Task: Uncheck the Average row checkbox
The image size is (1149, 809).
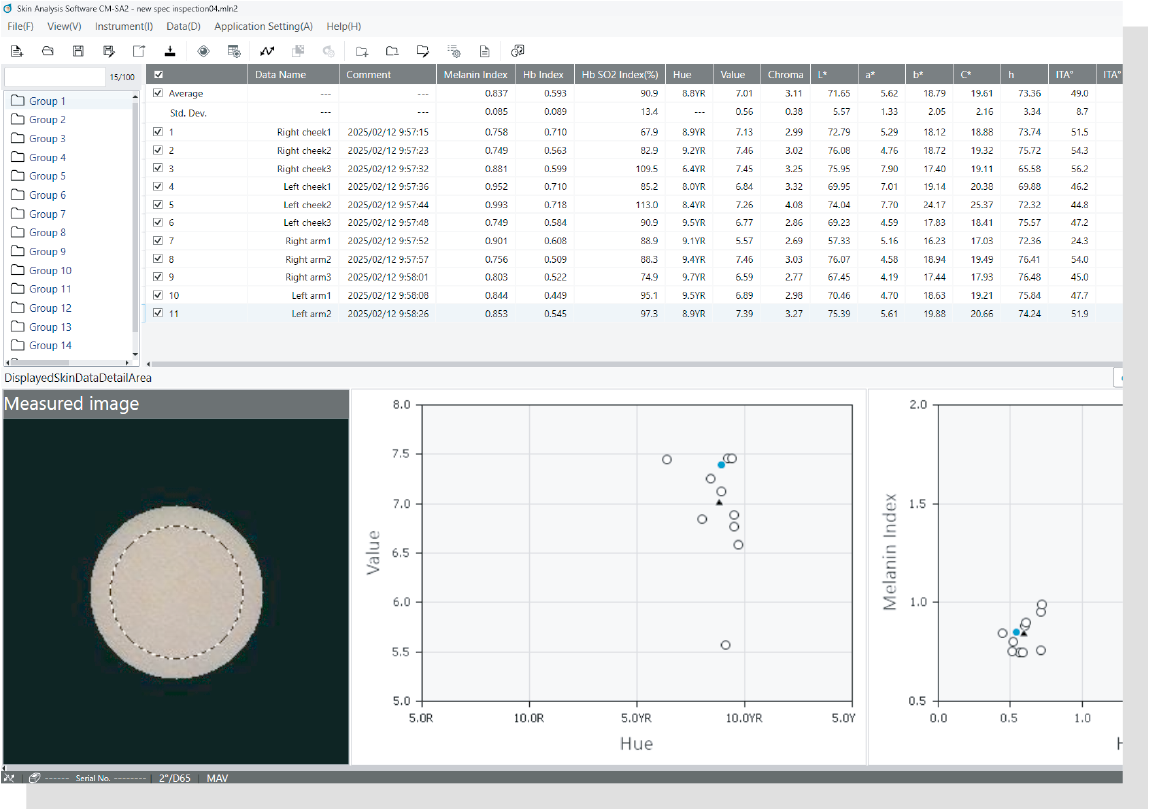Action: tap(158, 93)
